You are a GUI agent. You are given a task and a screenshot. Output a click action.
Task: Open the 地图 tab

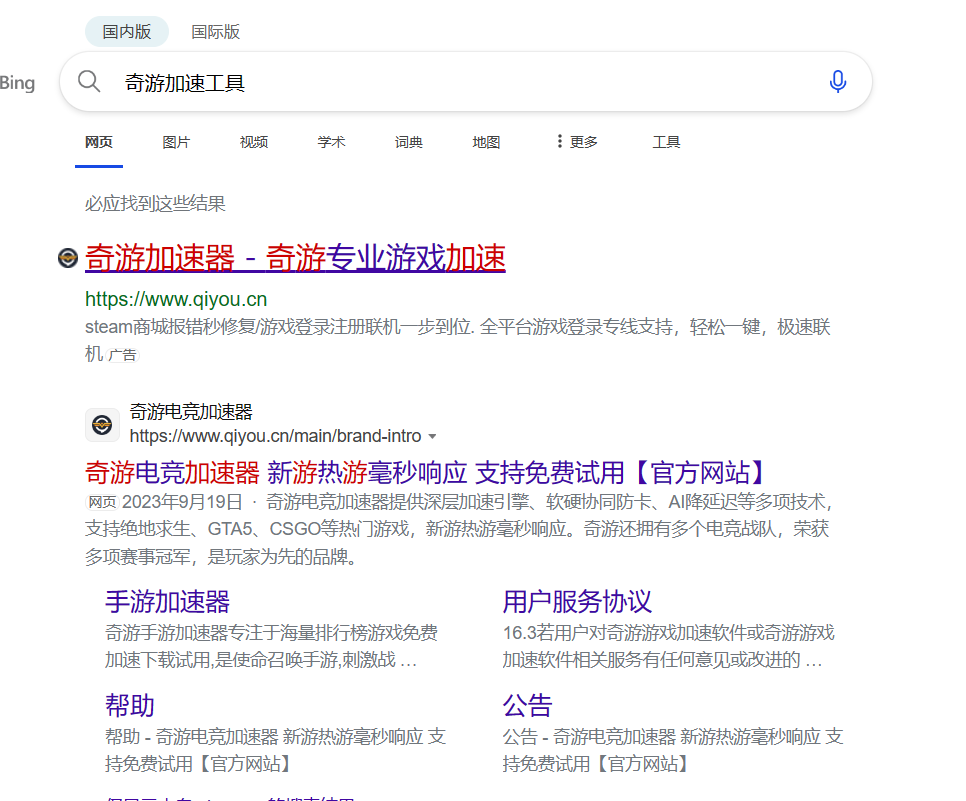[487, 142]
